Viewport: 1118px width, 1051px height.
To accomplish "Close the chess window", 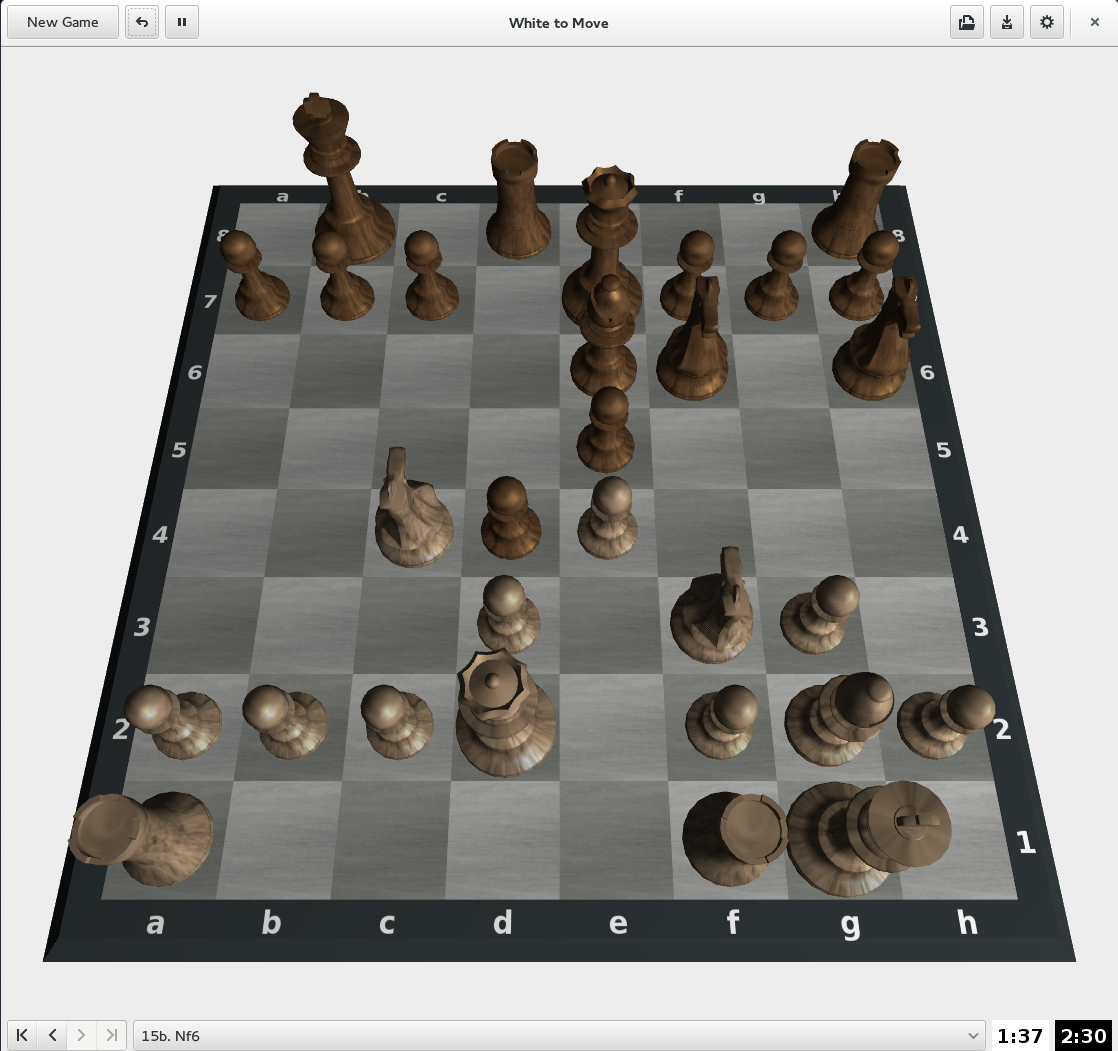I will click(x=1094, y=22).
